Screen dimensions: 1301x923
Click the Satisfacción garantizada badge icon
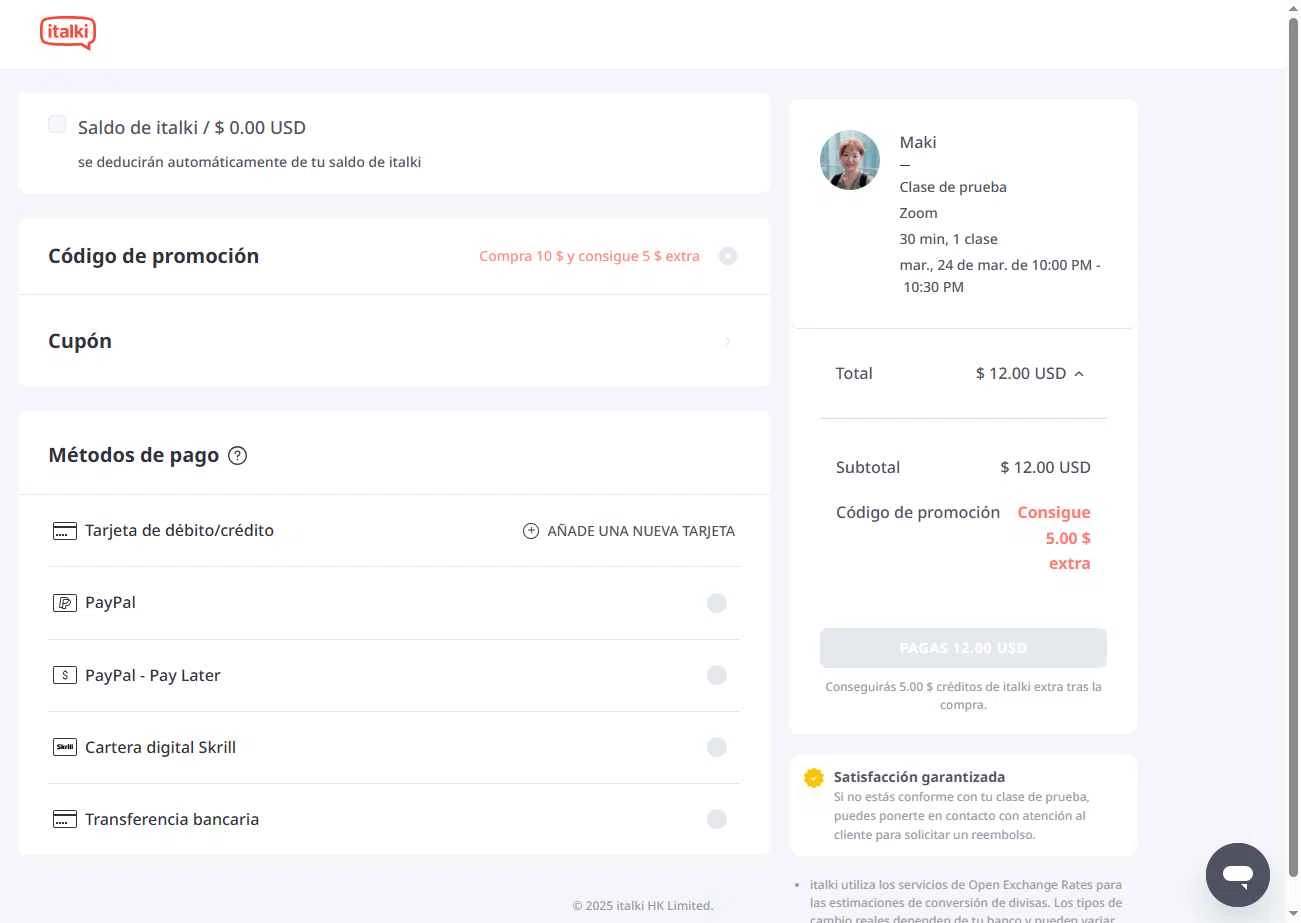[814, 778]
